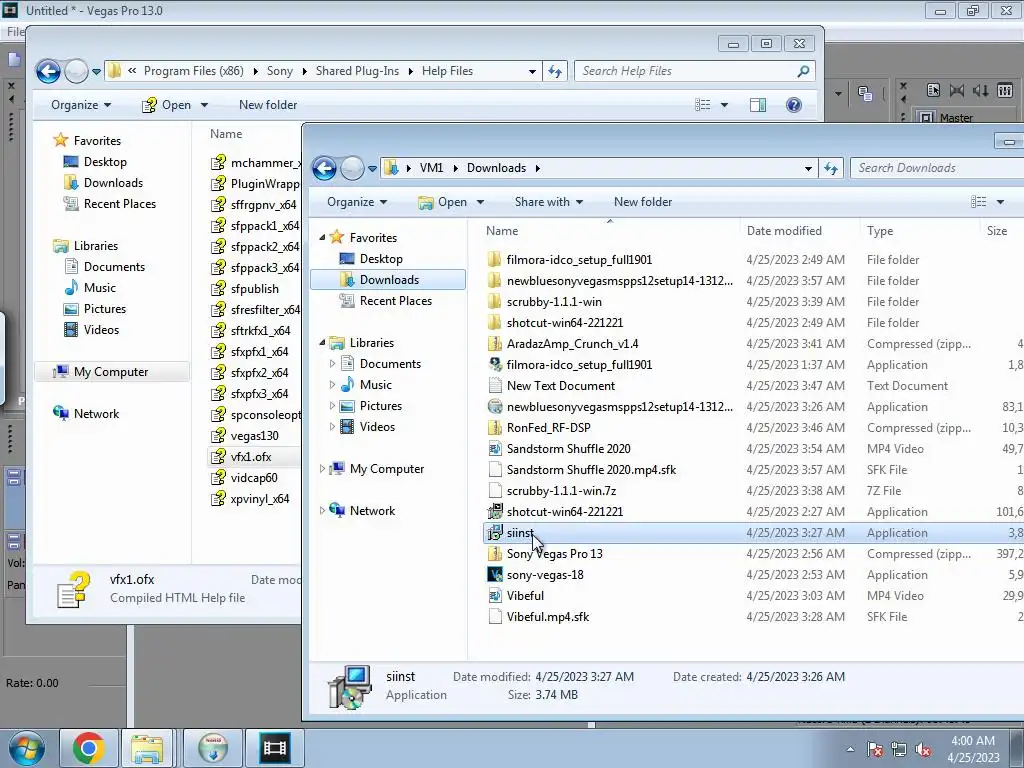Select the xpvinyl_x64 help file
1024x768 pixels.
pos(259,498)
